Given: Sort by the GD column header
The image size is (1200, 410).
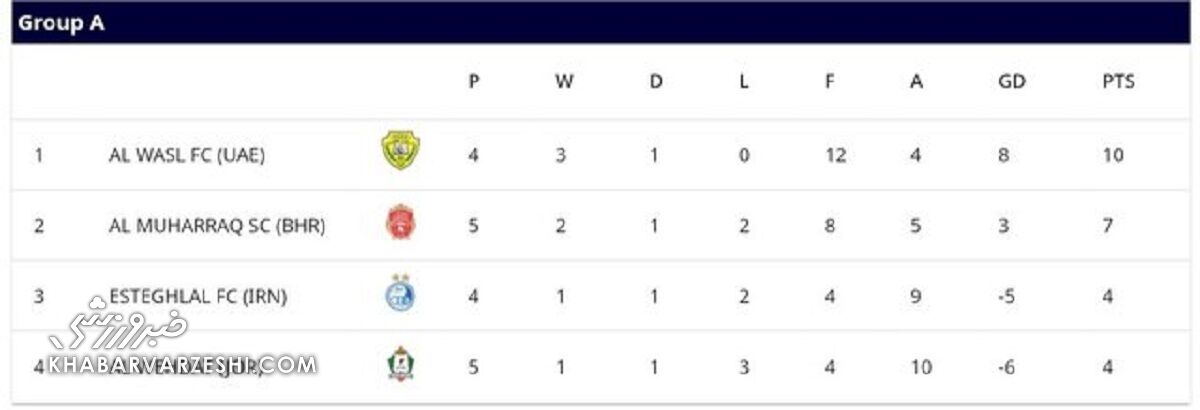Looking at the screenshot, I should [1012, 82].
